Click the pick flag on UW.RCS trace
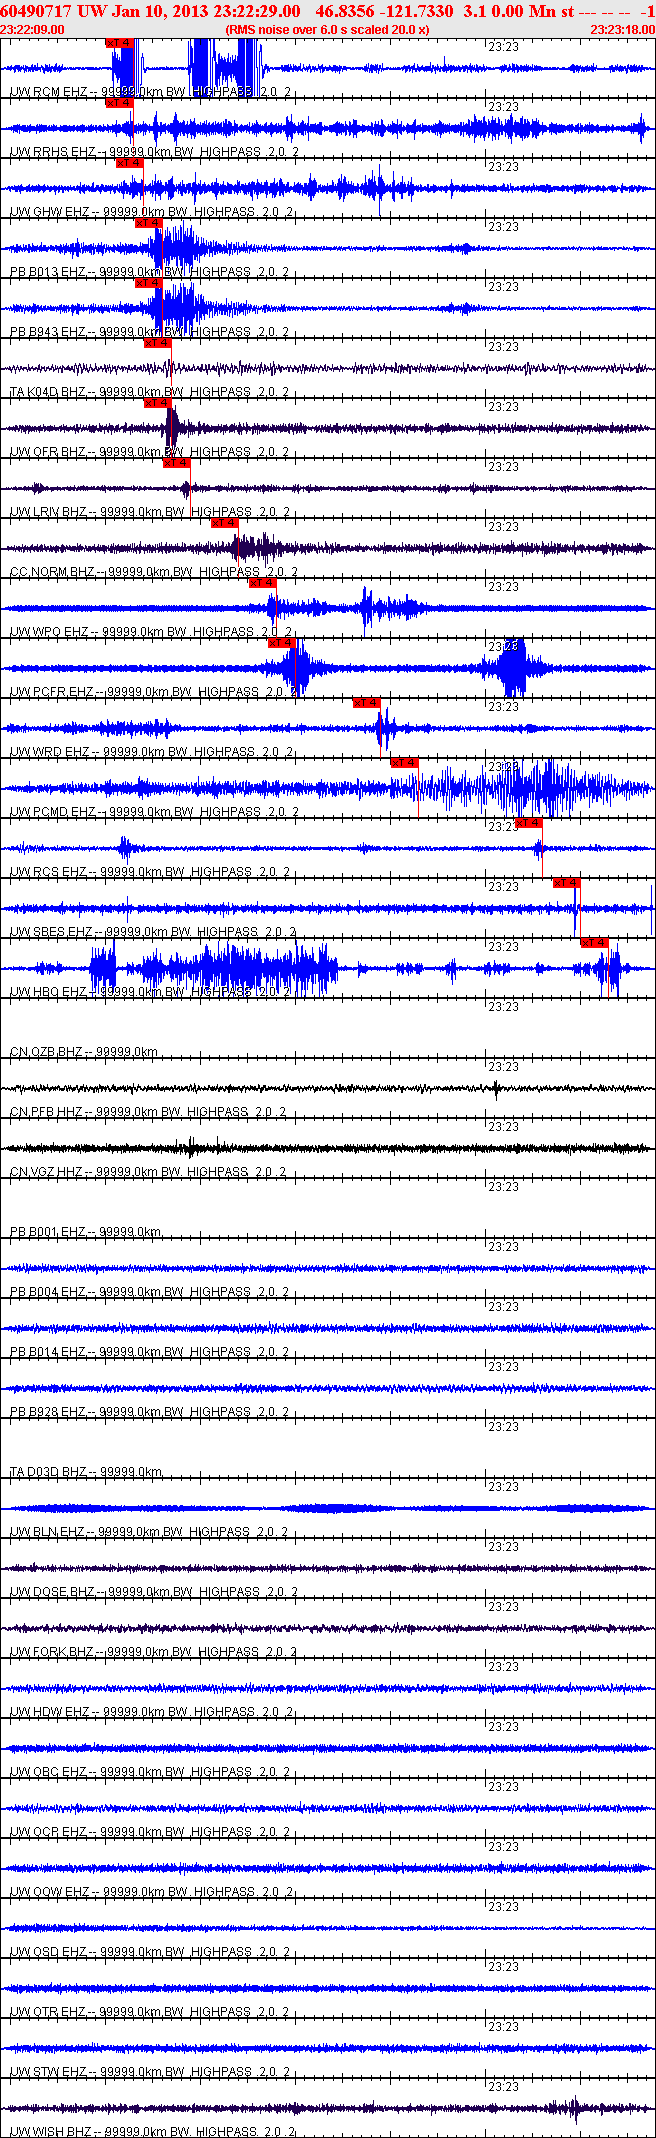Image resolution: width=656 pixels, height=2138 pixels. [529, 823]
